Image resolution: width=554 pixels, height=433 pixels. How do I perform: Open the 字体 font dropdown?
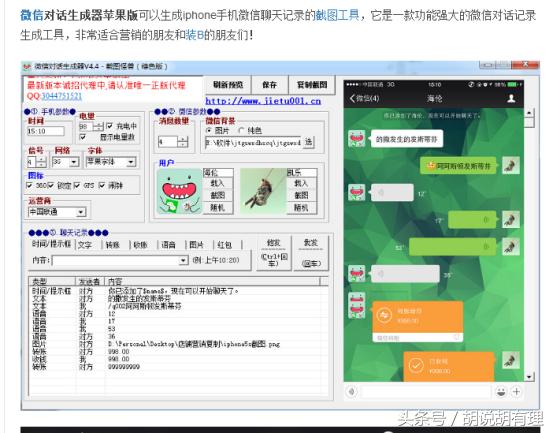[111, 162]
